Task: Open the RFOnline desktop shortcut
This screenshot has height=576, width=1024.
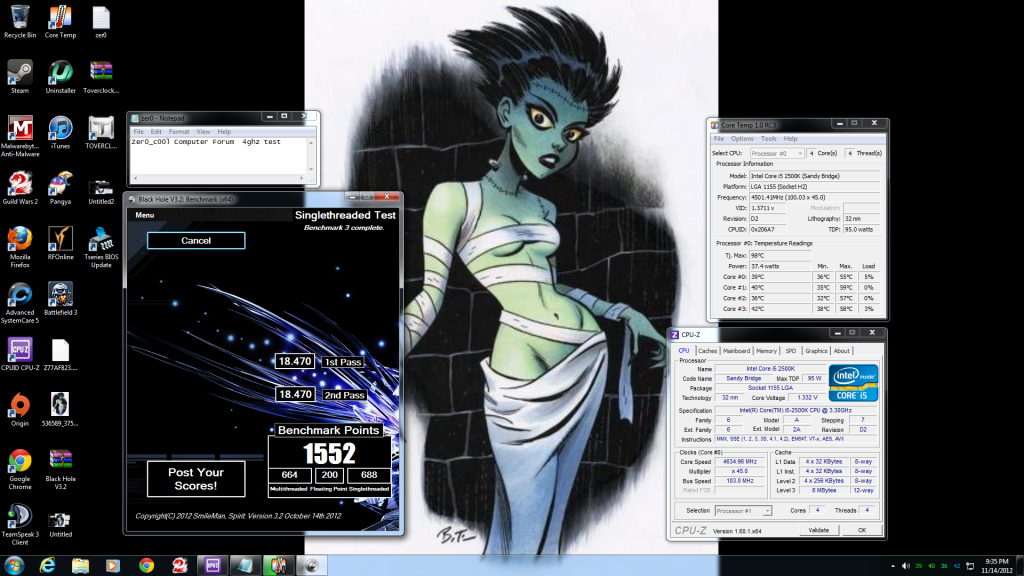Action: point(60,244)
